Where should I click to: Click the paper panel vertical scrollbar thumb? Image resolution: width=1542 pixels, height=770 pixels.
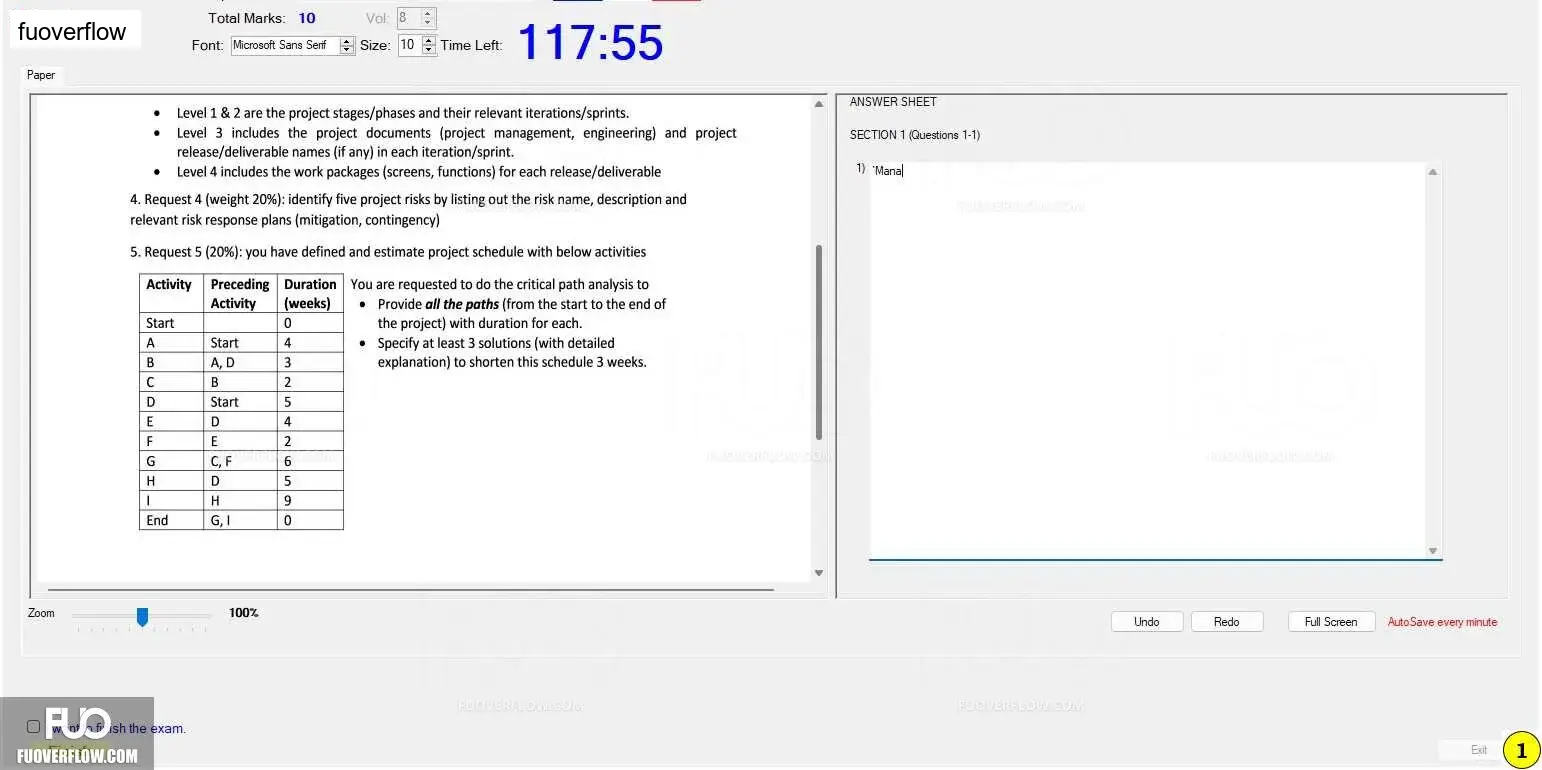tap(819, 342)
